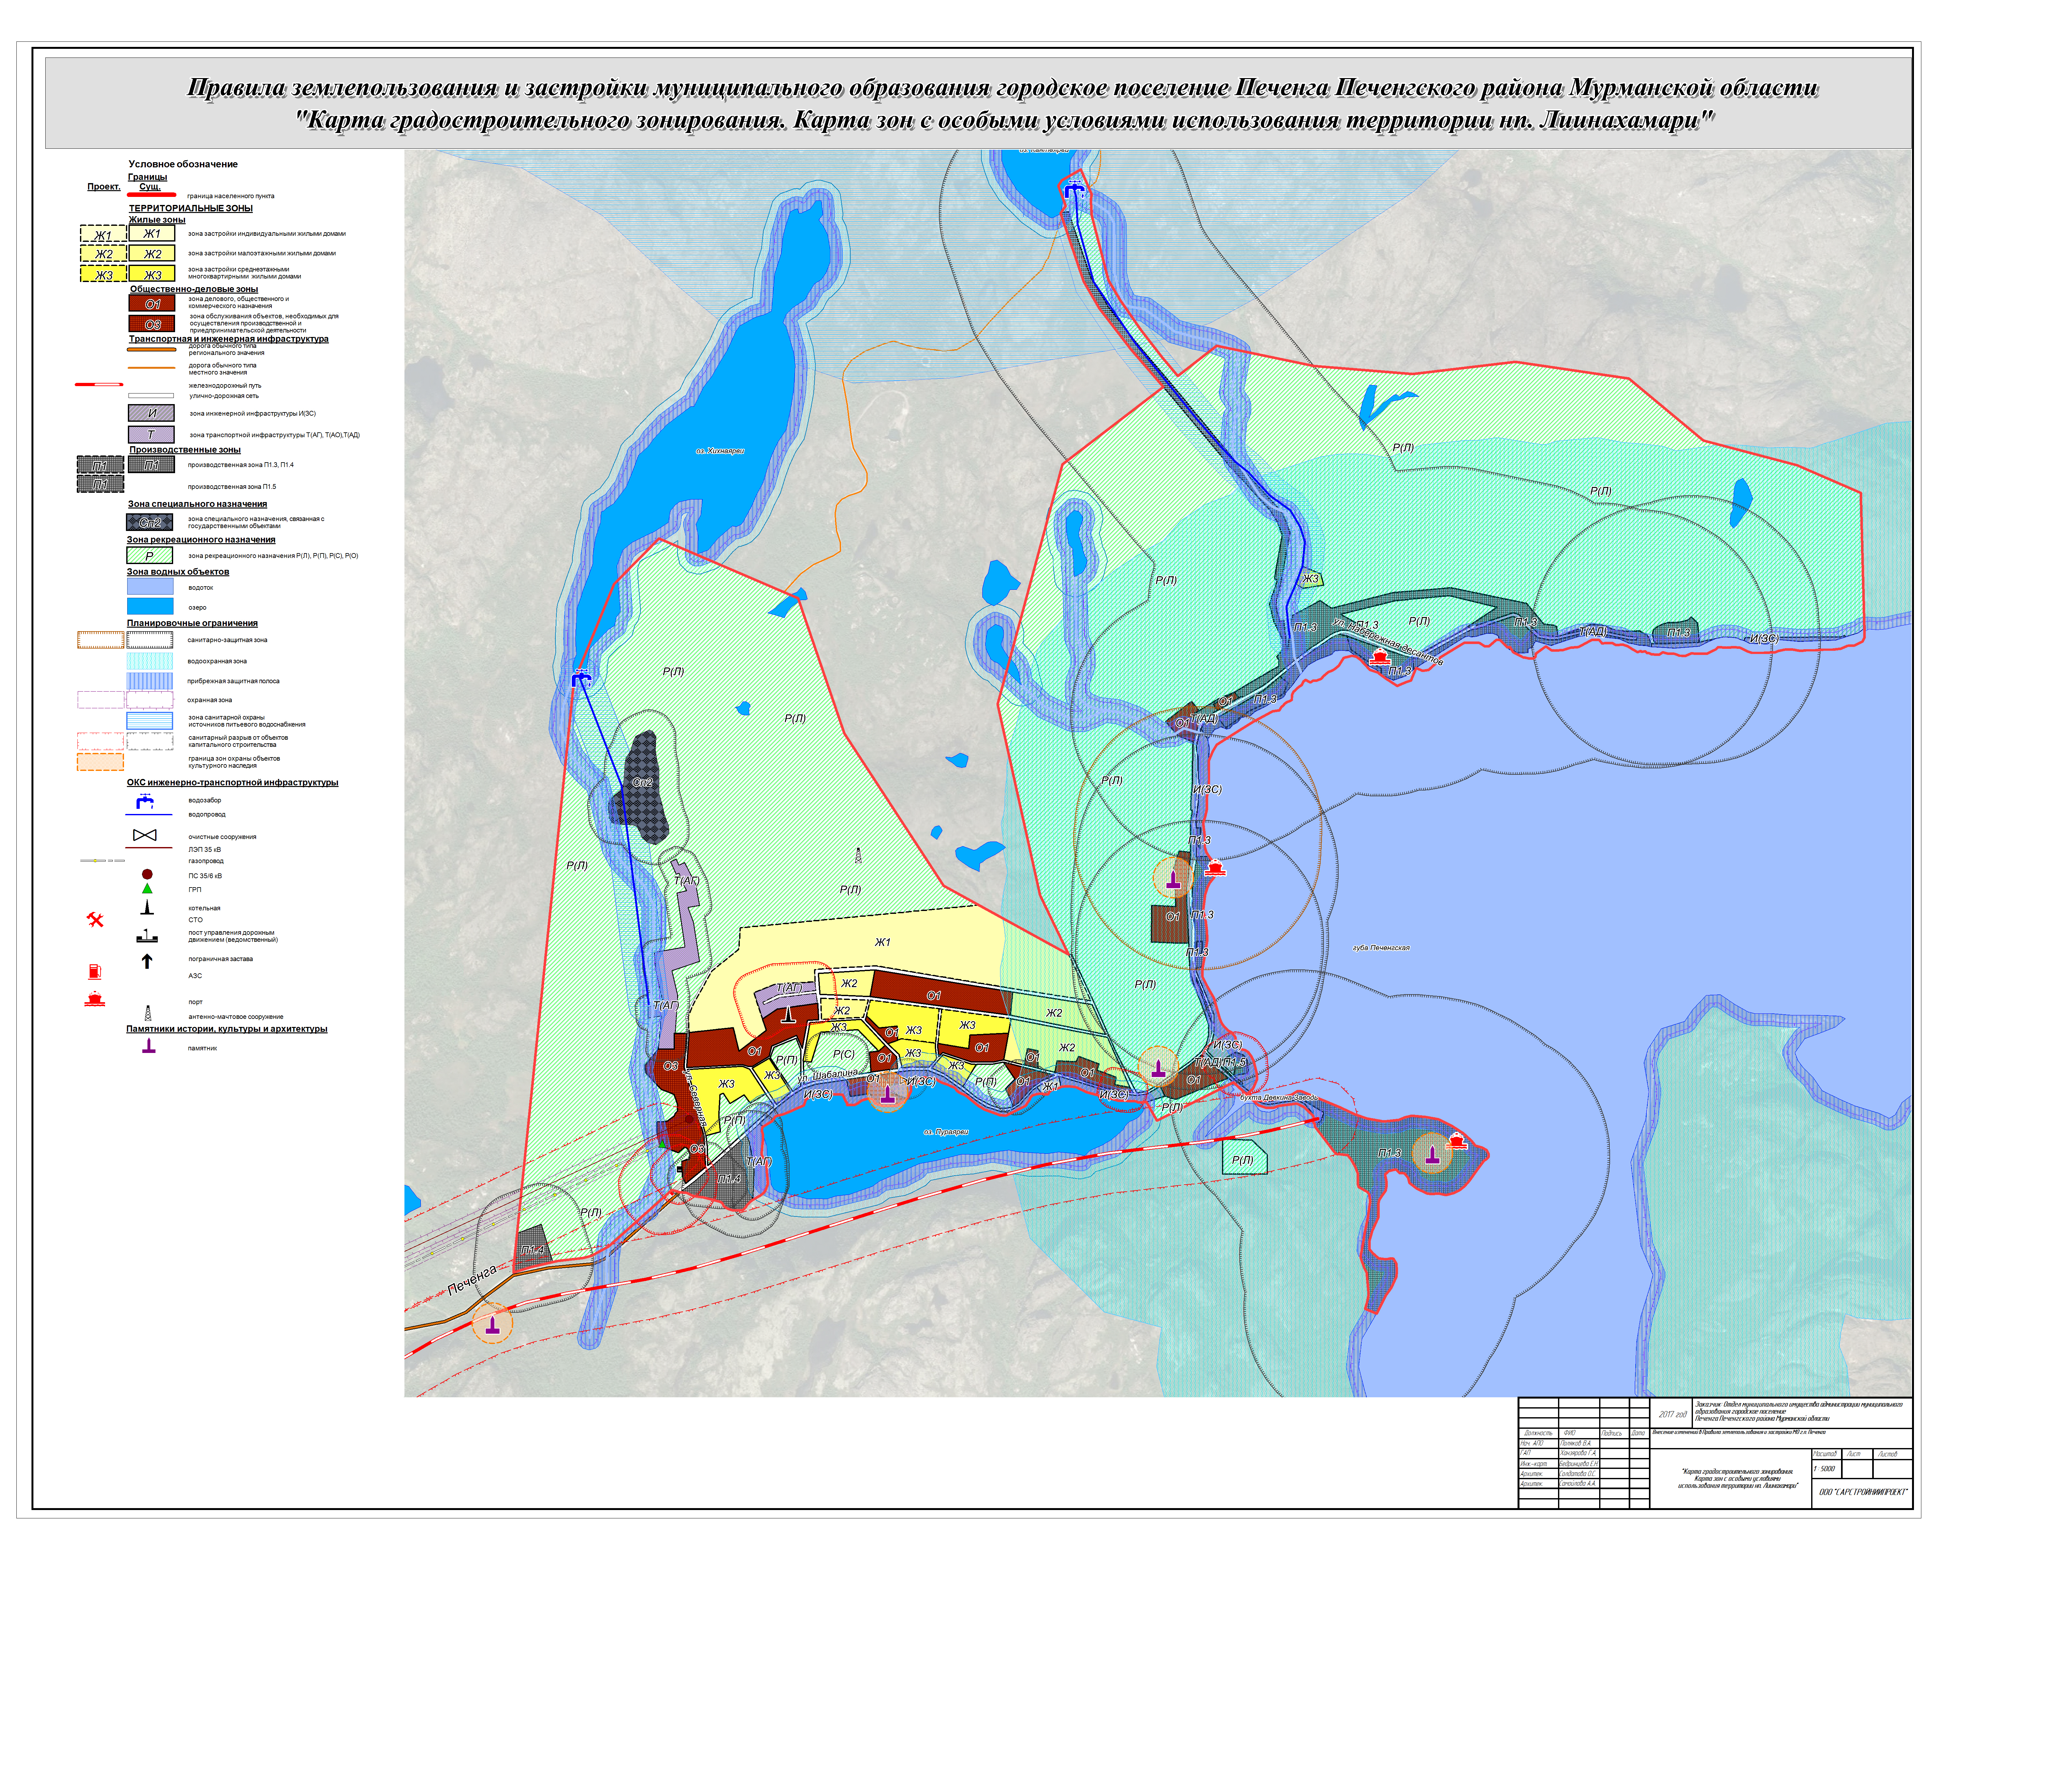Image resolution: width=2072 pixels, height=1776 pixels.
Task: Click the red СТО crossed tools icon
Action: click(x=95, y=920)
